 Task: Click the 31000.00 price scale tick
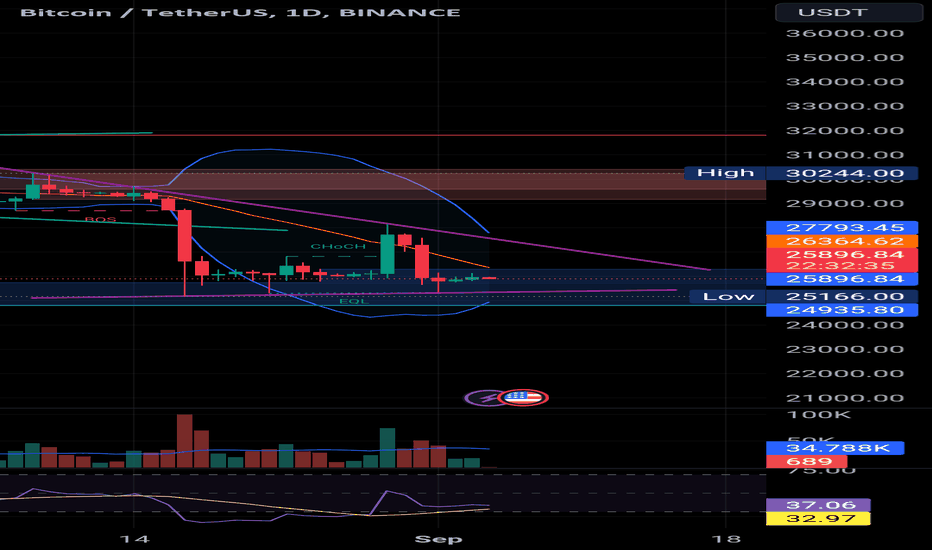point(845,155)
